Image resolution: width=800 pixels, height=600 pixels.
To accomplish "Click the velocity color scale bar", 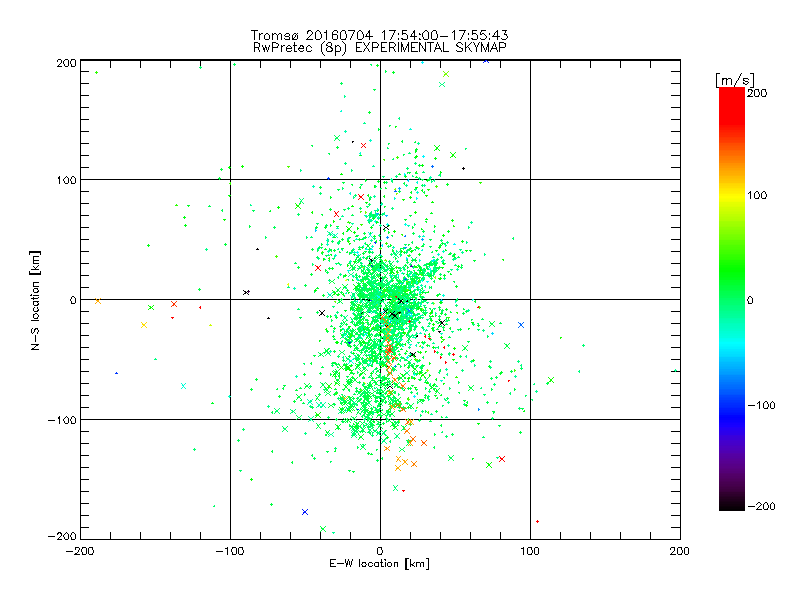I will point(732,299).
